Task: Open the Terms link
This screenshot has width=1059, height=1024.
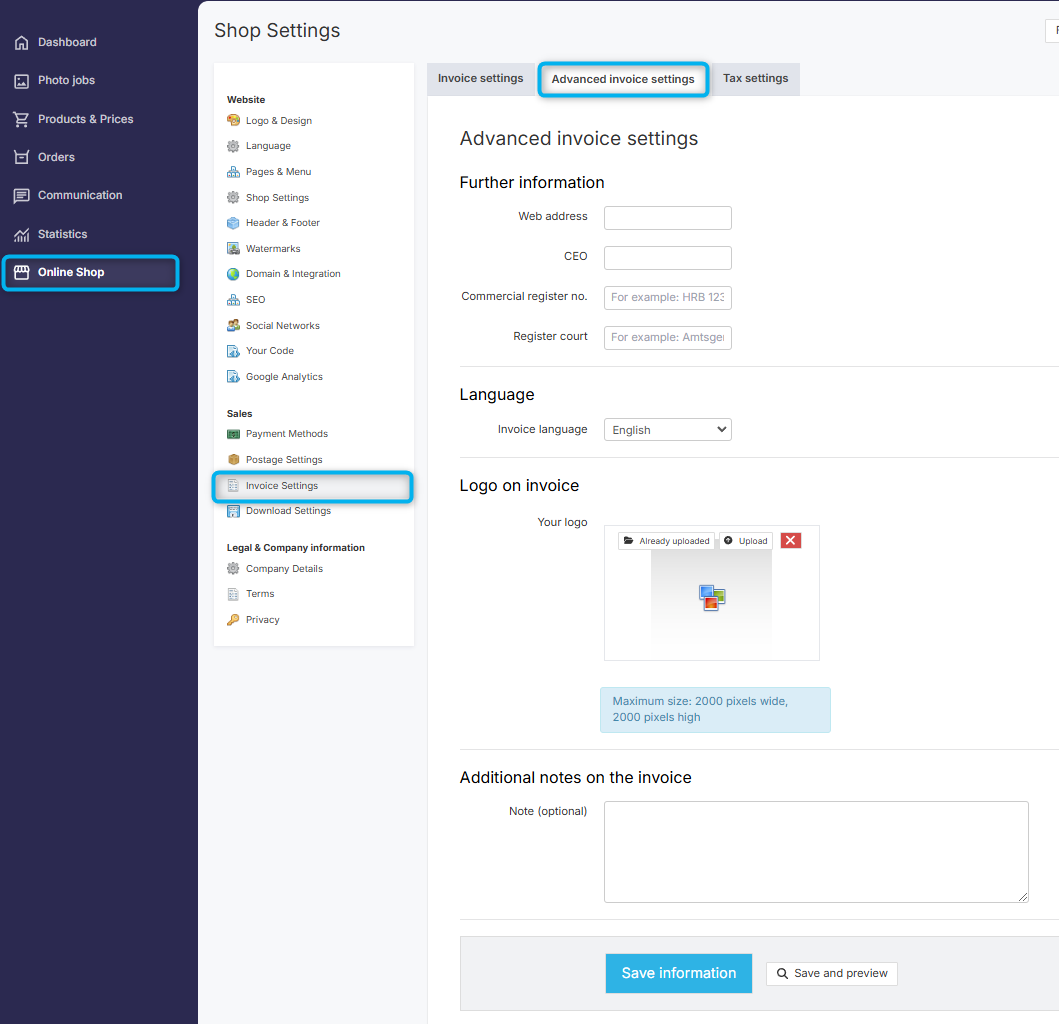Action: click(260, 594)
